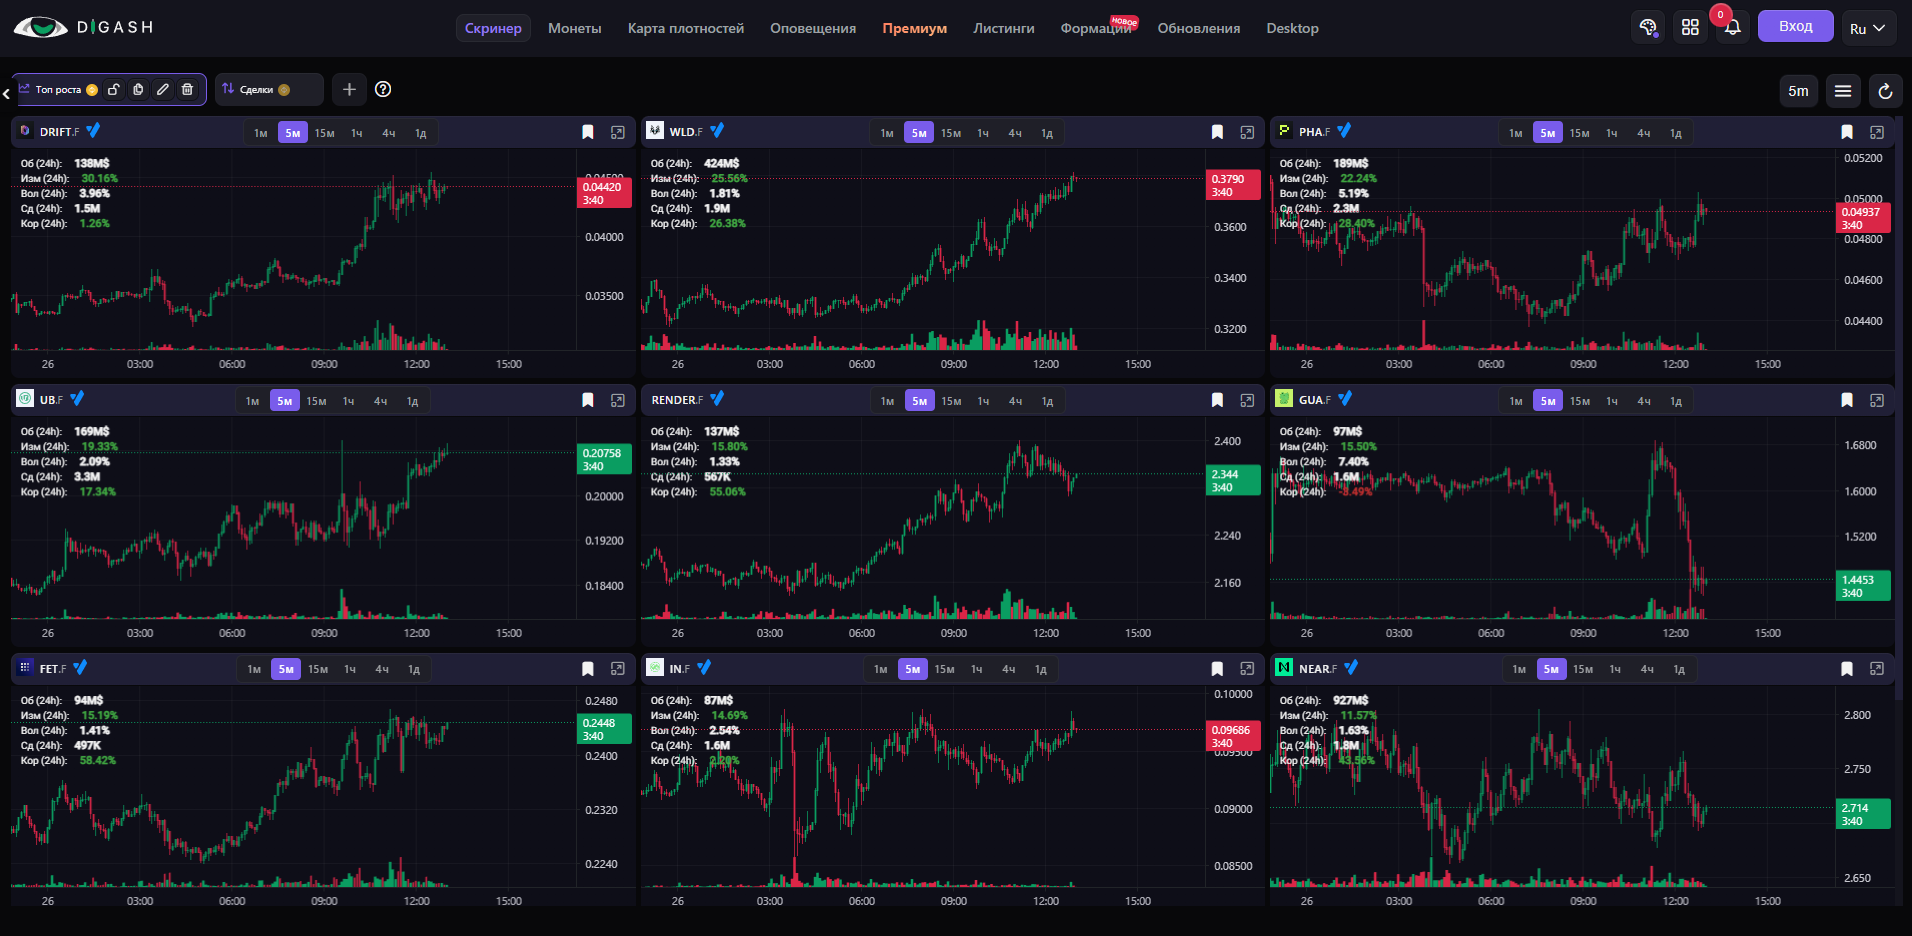Open the color theme palette icon

pos(1648,27)
